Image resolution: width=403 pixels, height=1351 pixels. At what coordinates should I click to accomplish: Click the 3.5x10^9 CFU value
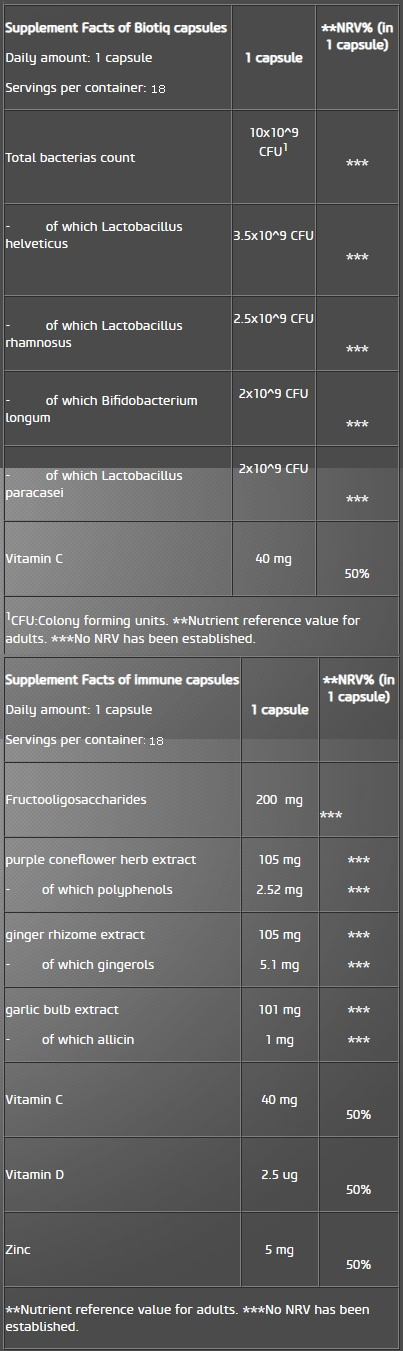pyautogui.click(x=274, y=236)
